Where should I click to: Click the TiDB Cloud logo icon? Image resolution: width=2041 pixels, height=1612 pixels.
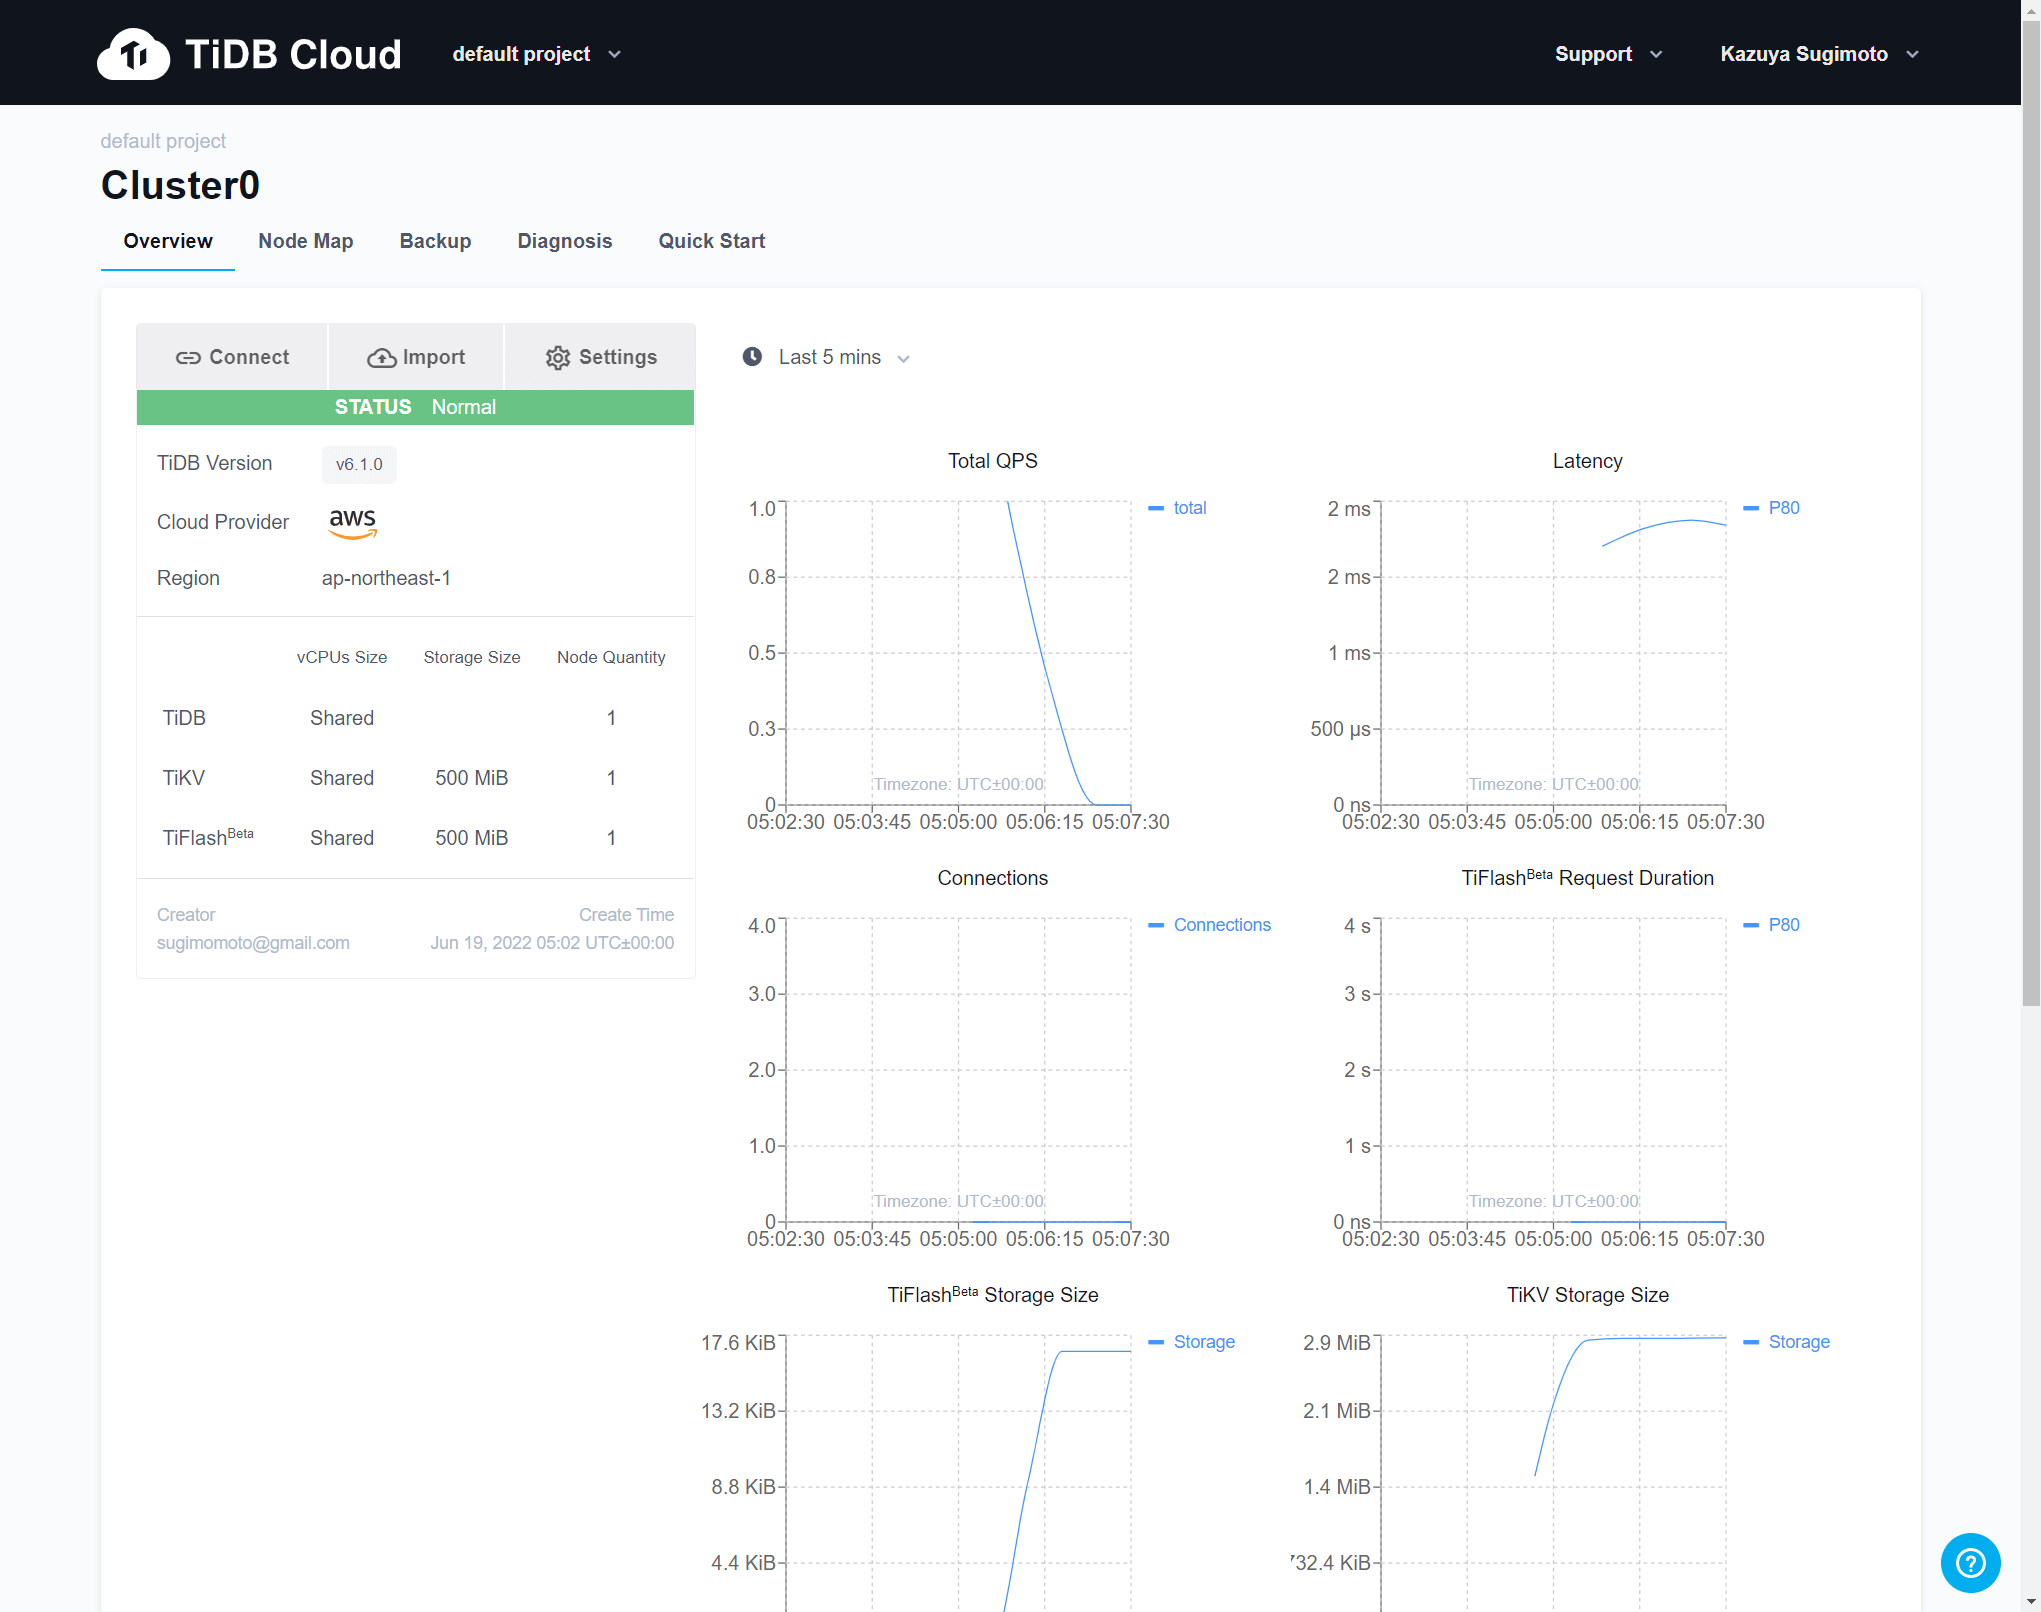(x=134, y=54)
